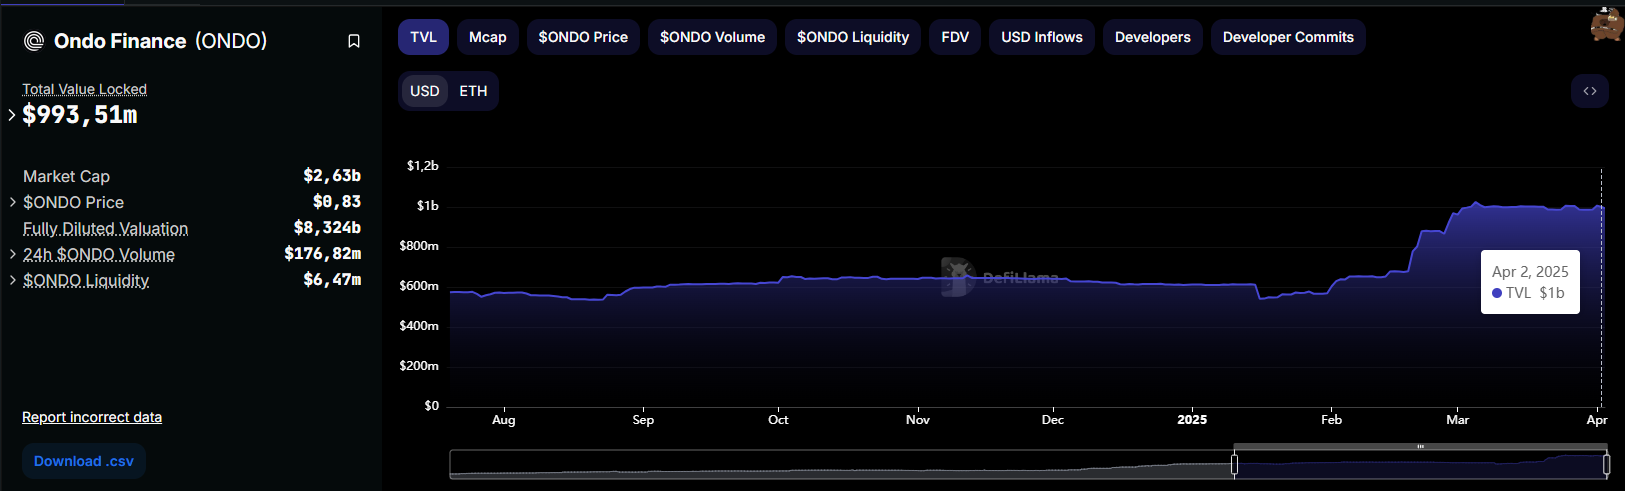Download the .csv data file

point(84,461)
